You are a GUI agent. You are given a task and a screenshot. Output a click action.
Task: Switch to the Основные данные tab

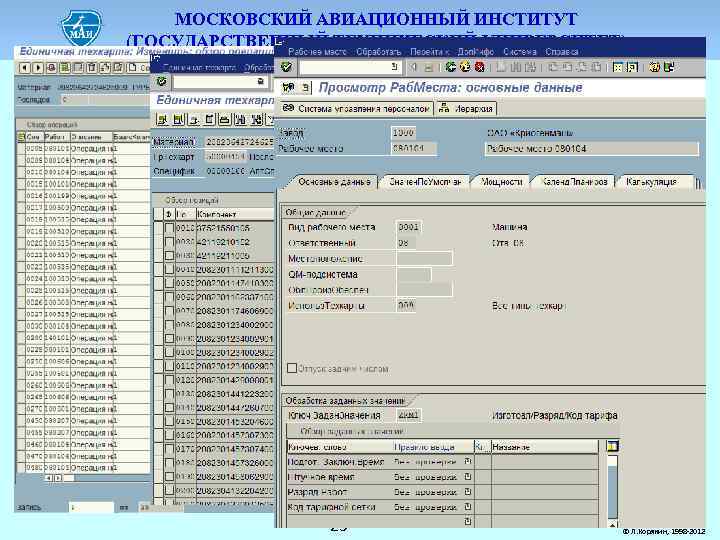pos(334,182)
